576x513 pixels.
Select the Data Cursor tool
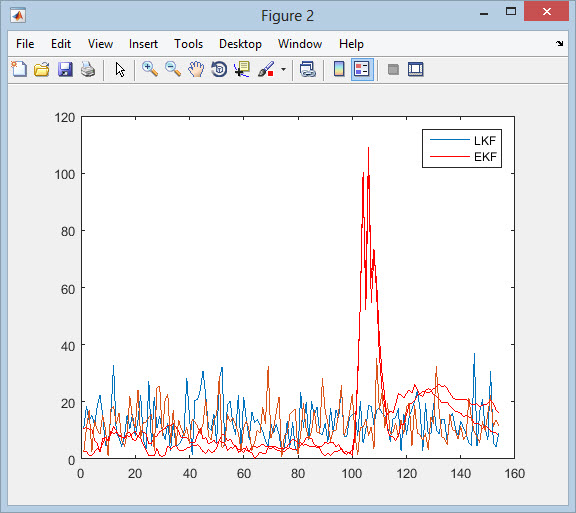pyautogui.click(x=242, y=69)
